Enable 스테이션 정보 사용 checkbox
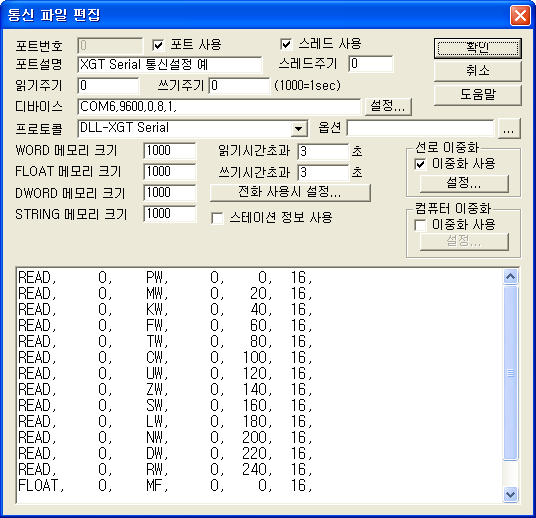The width and height of the screenshot is (536, 518). [217, 218]
